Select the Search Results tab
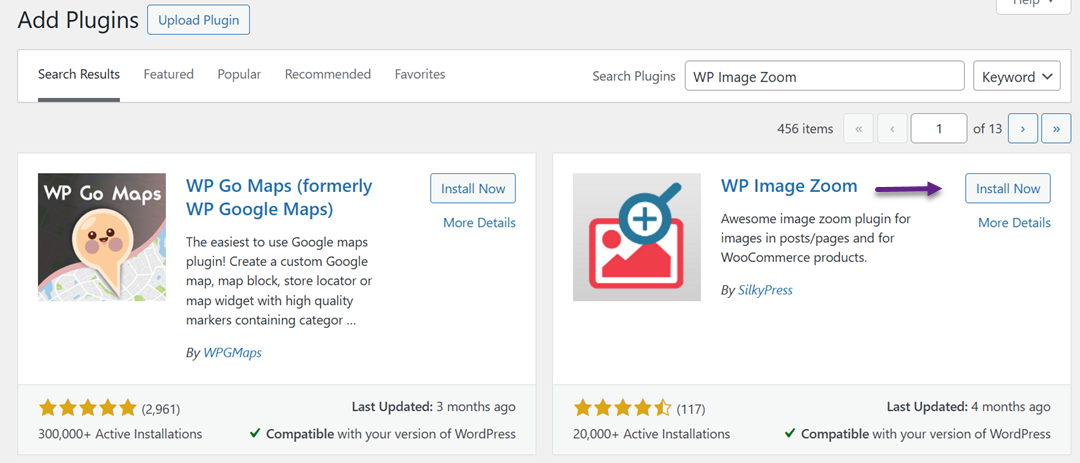This screenshot has height=463, width=1080. pos(79,75)
